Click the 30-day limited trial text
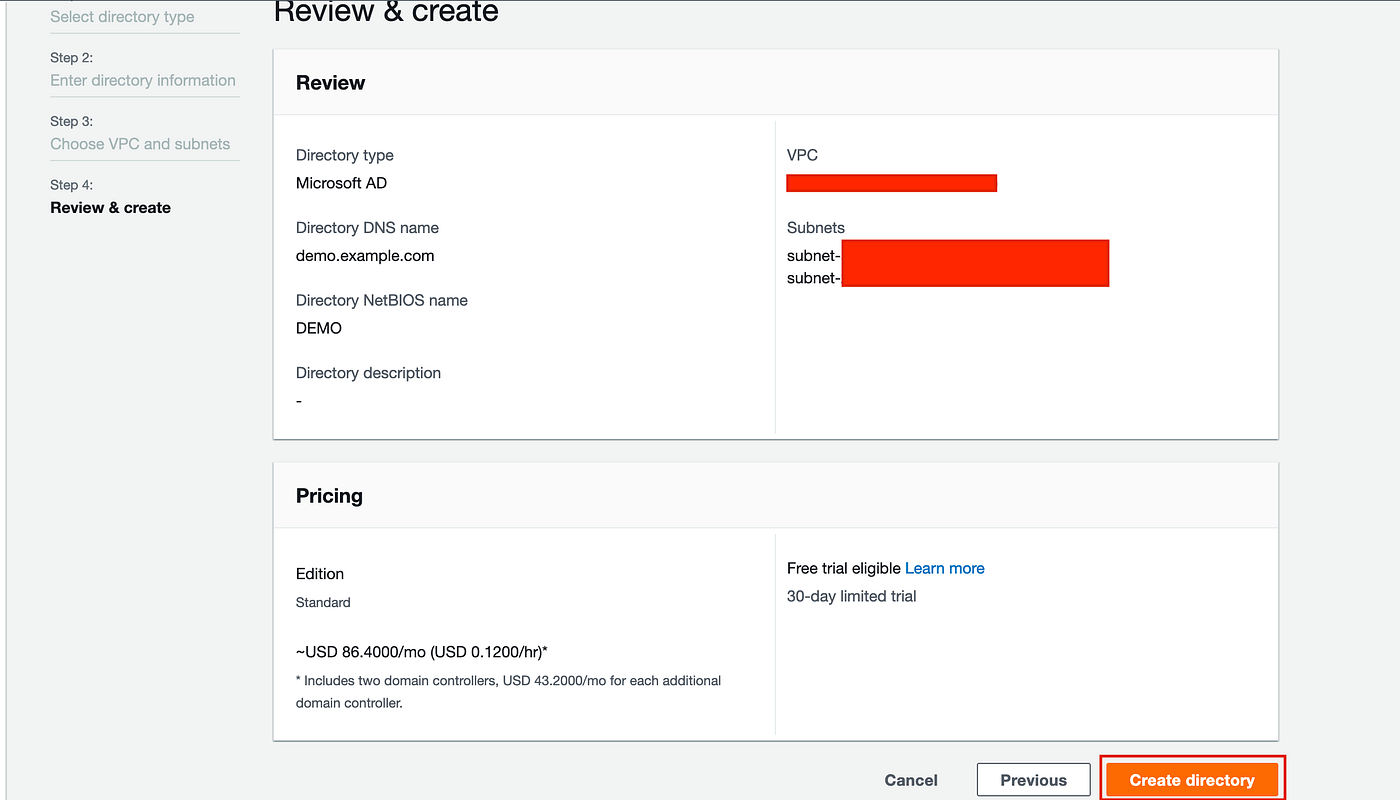1400x800 pixels. click(851, 596)
